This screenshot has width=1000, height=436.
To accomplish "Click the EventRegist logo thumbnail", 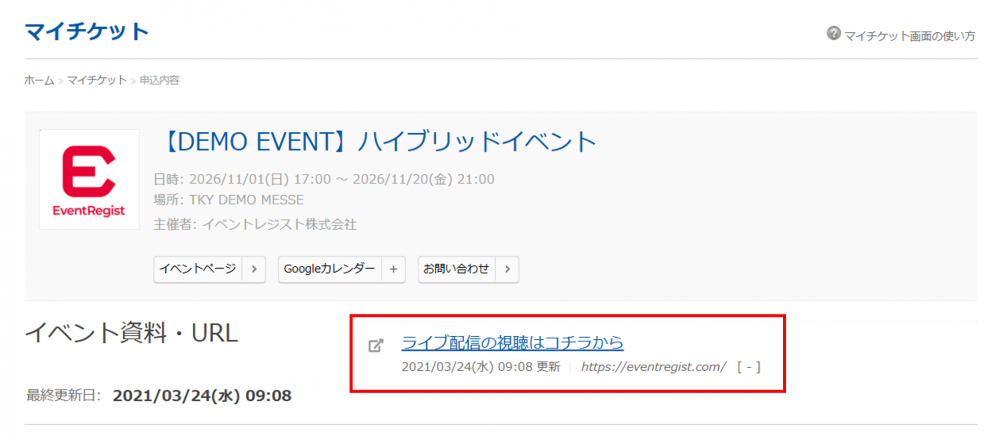I will [89, 179].
